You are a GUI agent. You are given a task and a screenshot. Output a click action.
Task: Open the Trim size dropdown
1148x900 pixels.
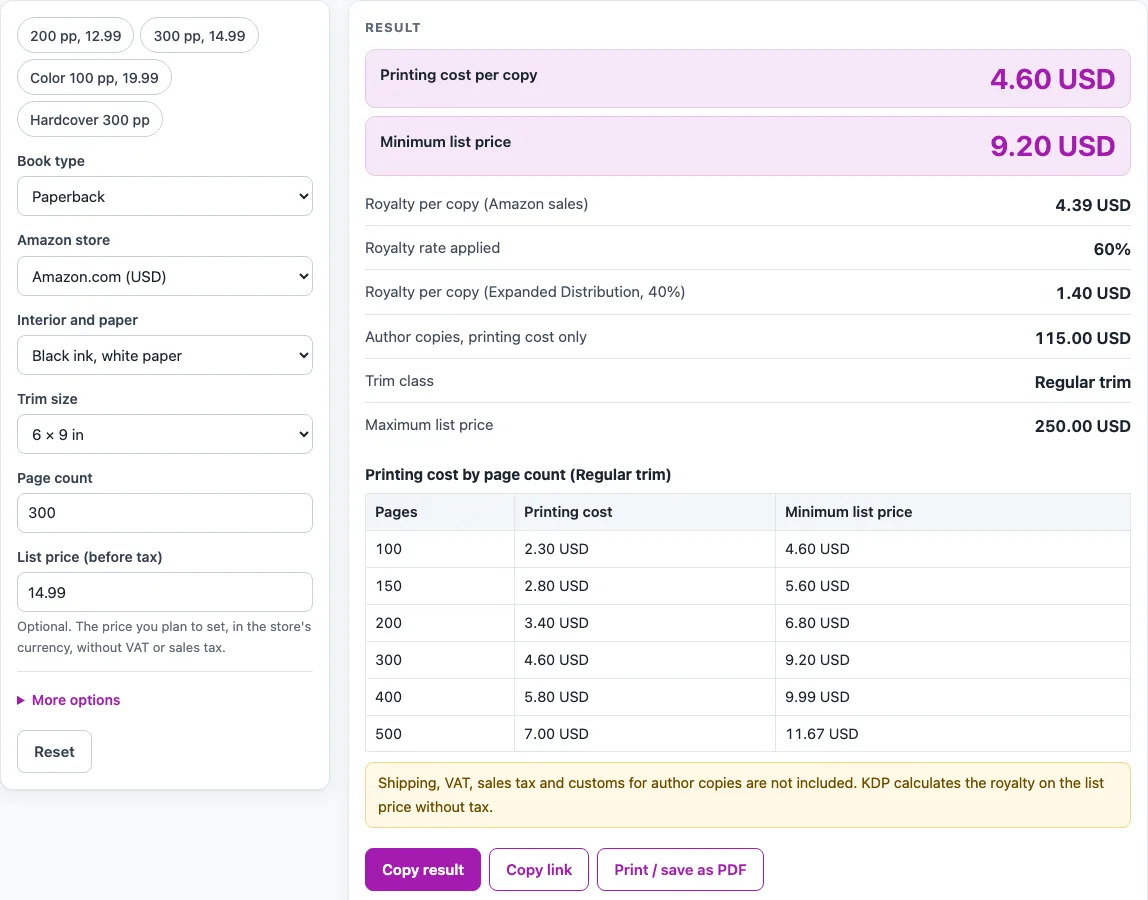165,434
